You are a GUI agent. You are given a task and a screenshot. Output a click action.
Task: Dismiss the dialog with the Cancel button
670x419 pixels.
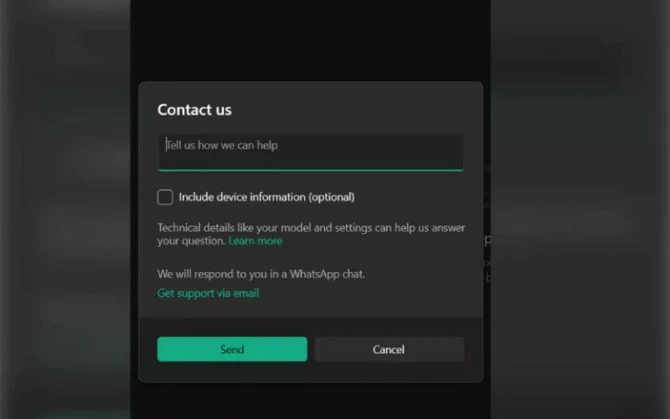[x=390, y=349]
